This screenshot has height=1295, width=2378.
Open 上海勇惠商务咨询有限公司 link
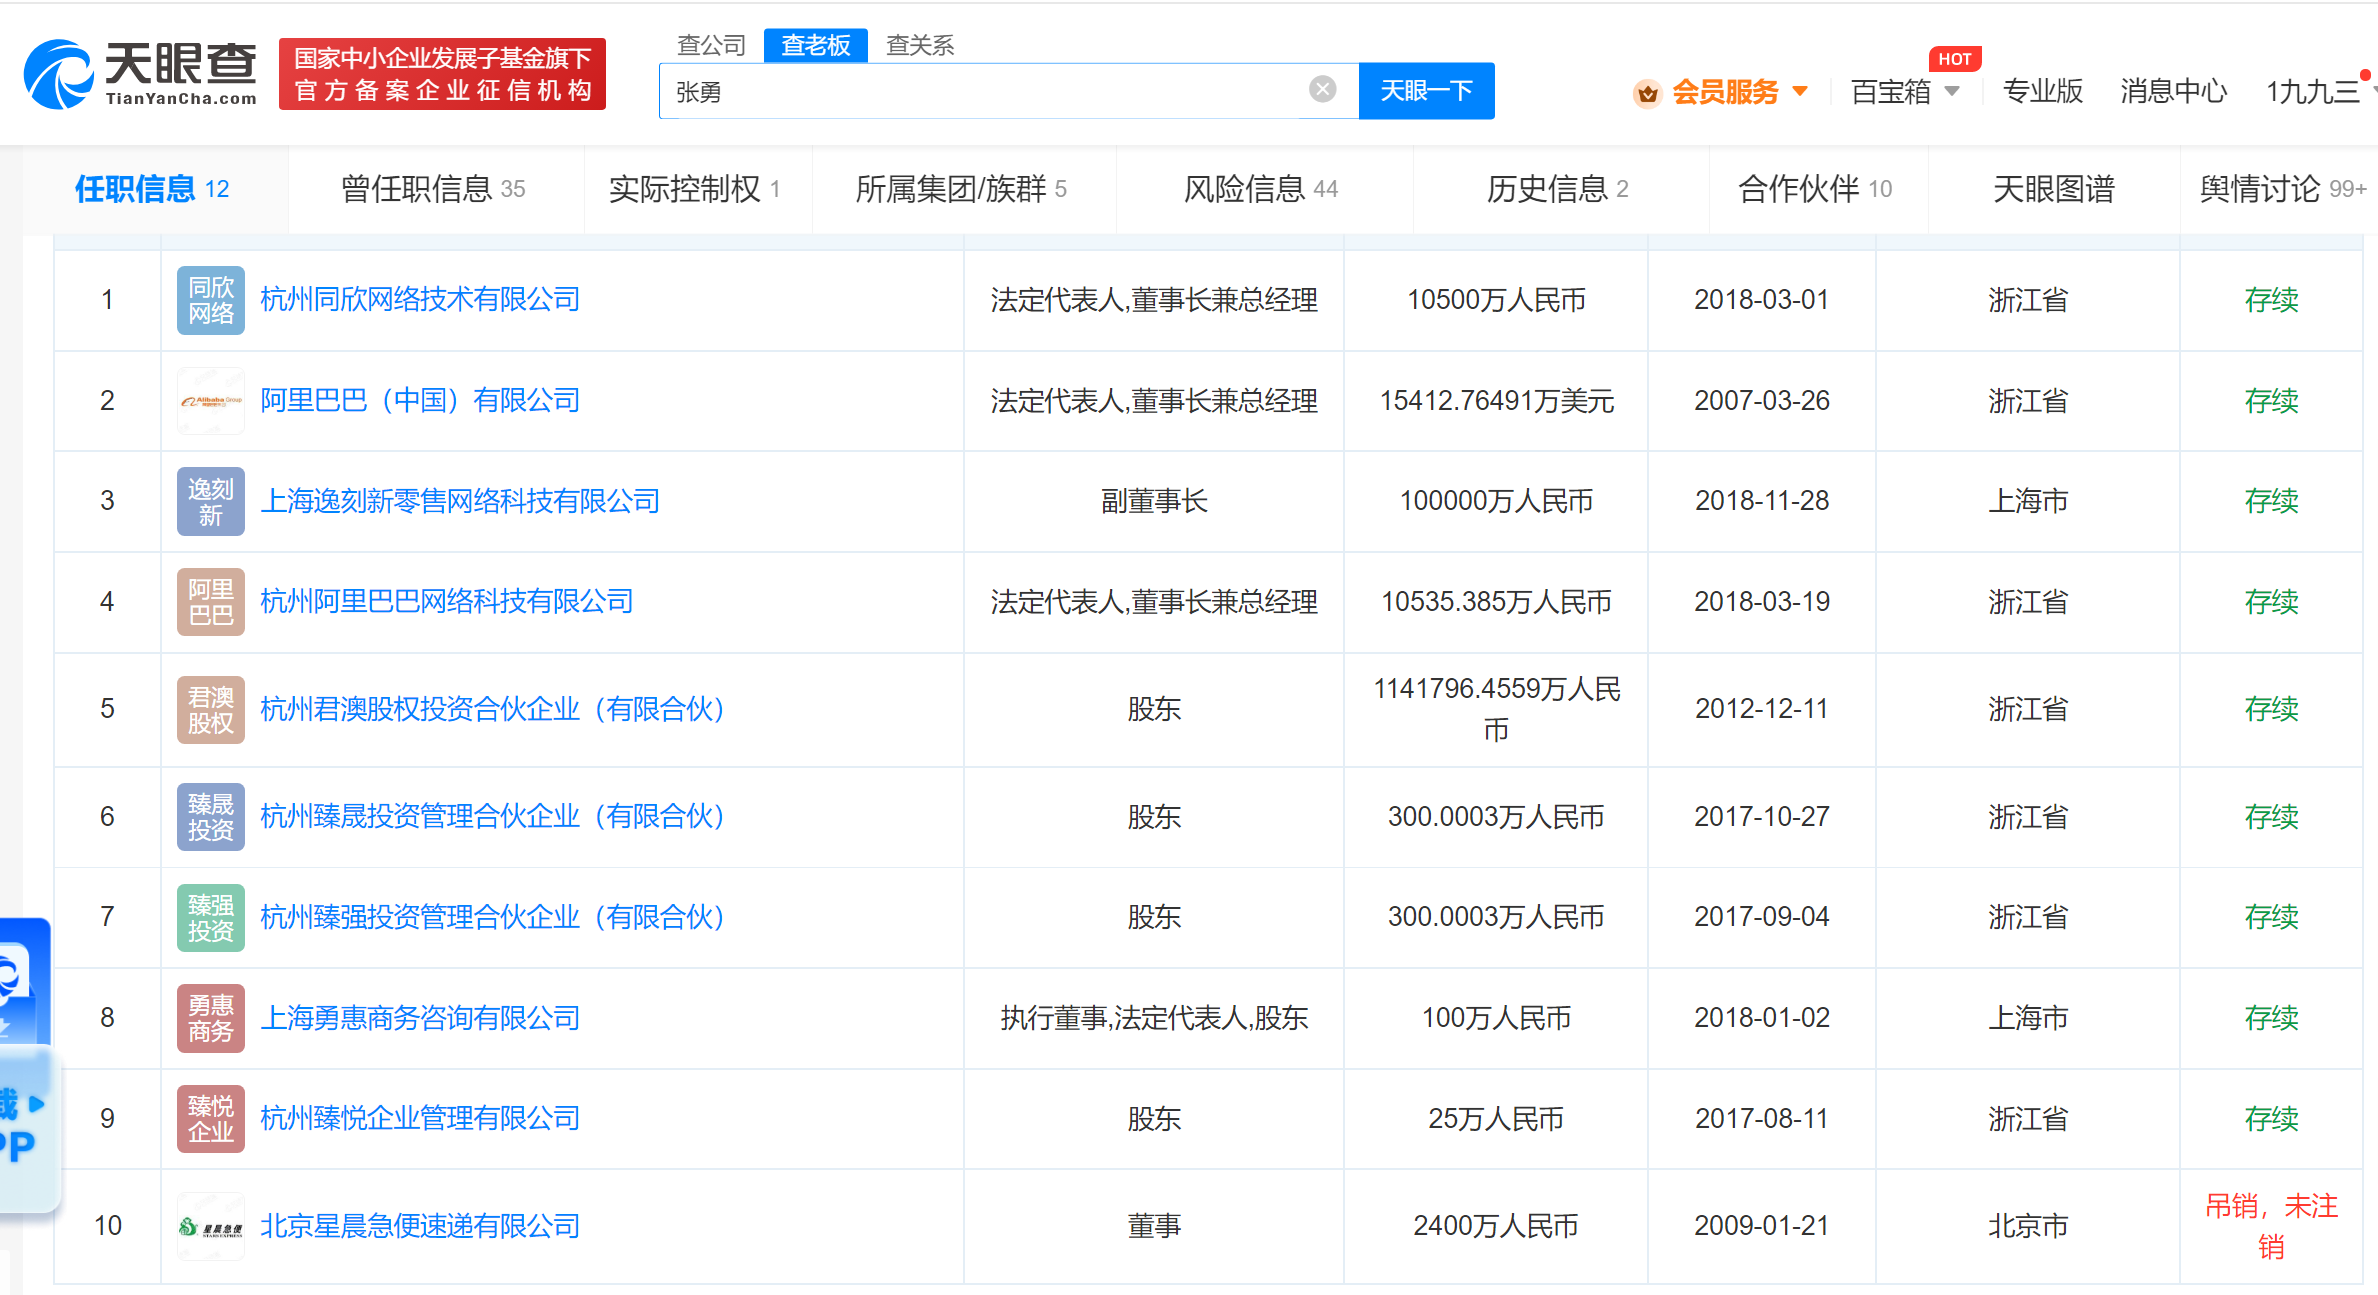point(420,1018)
